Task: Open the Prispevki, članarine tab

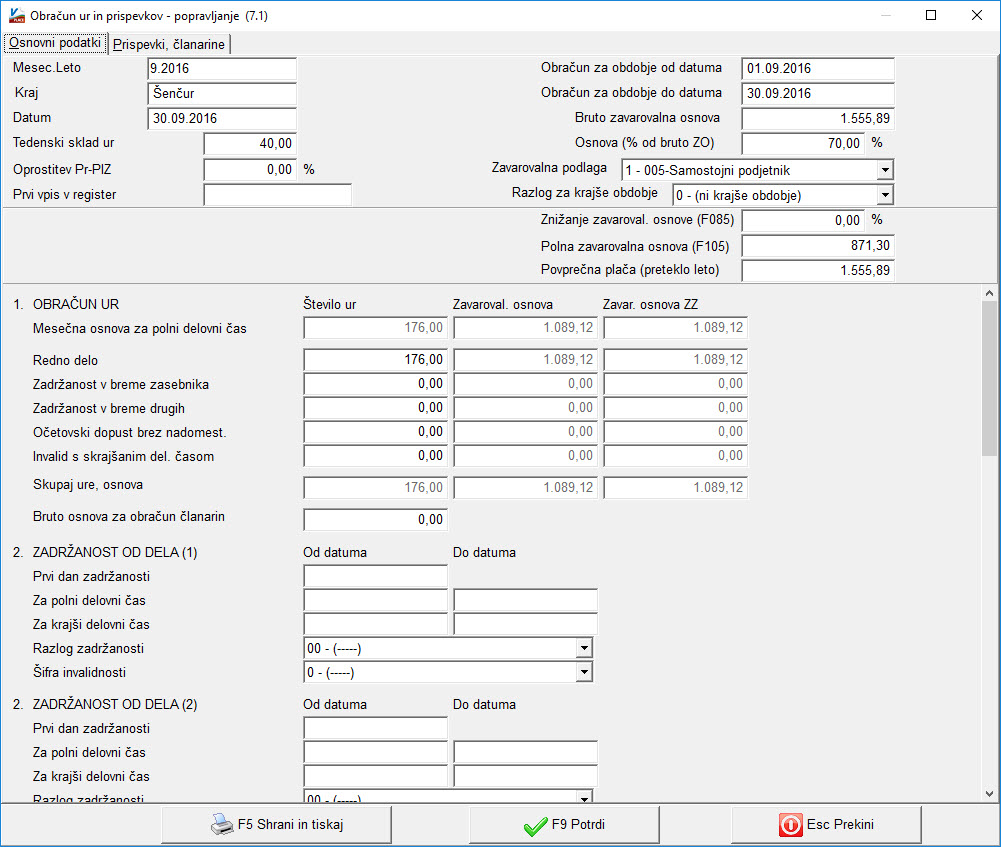Action: pos(169,44)
